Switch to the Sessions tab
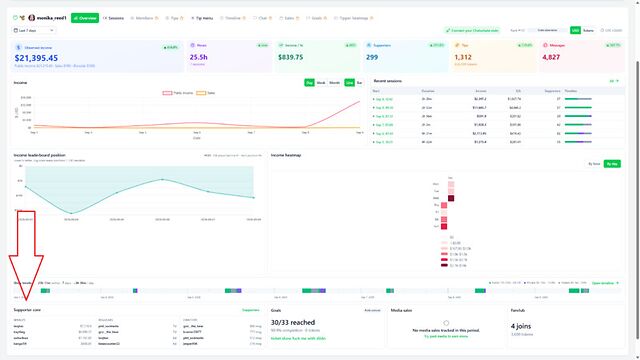 click(113, 18)
